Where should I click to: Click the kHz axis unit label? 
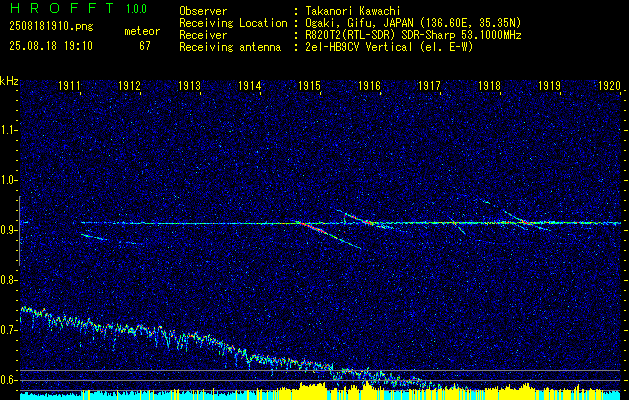[x=9, y=81]
